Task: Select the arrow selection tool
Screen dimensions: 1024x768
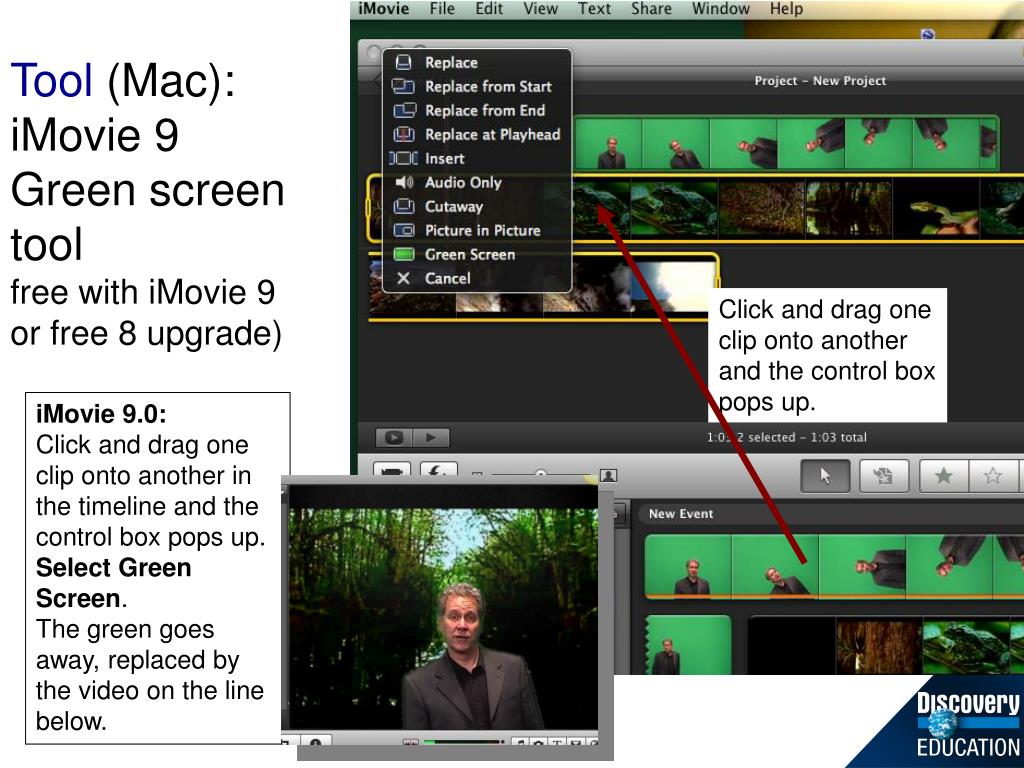Action: pyautogui.click(x=825, y=476)
